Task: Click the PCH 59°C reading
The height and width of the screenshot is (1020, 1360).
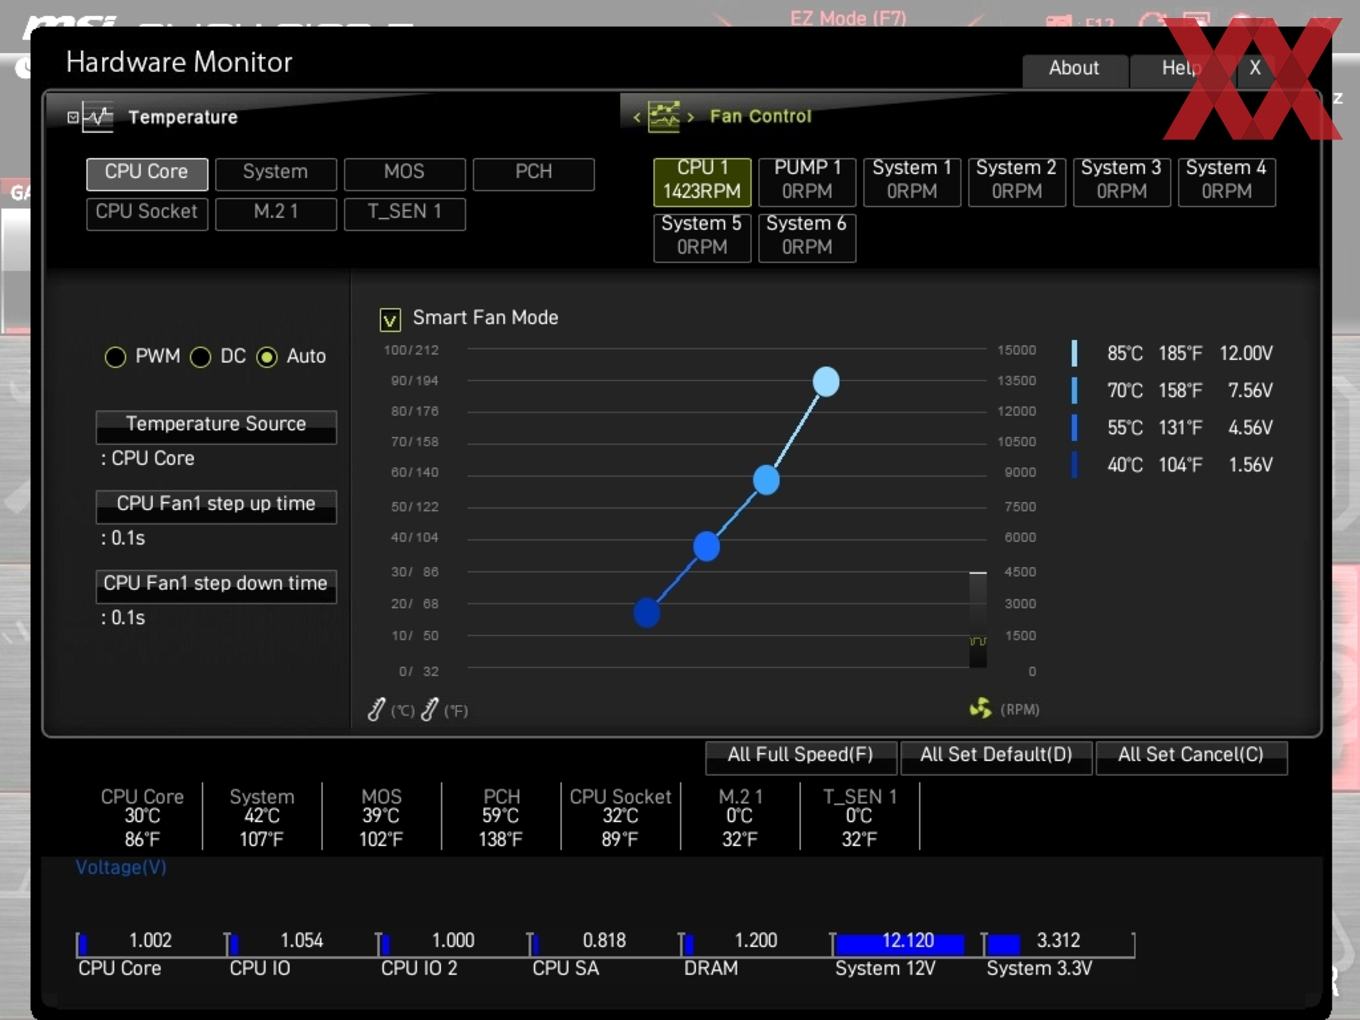Action: point(501,818)
